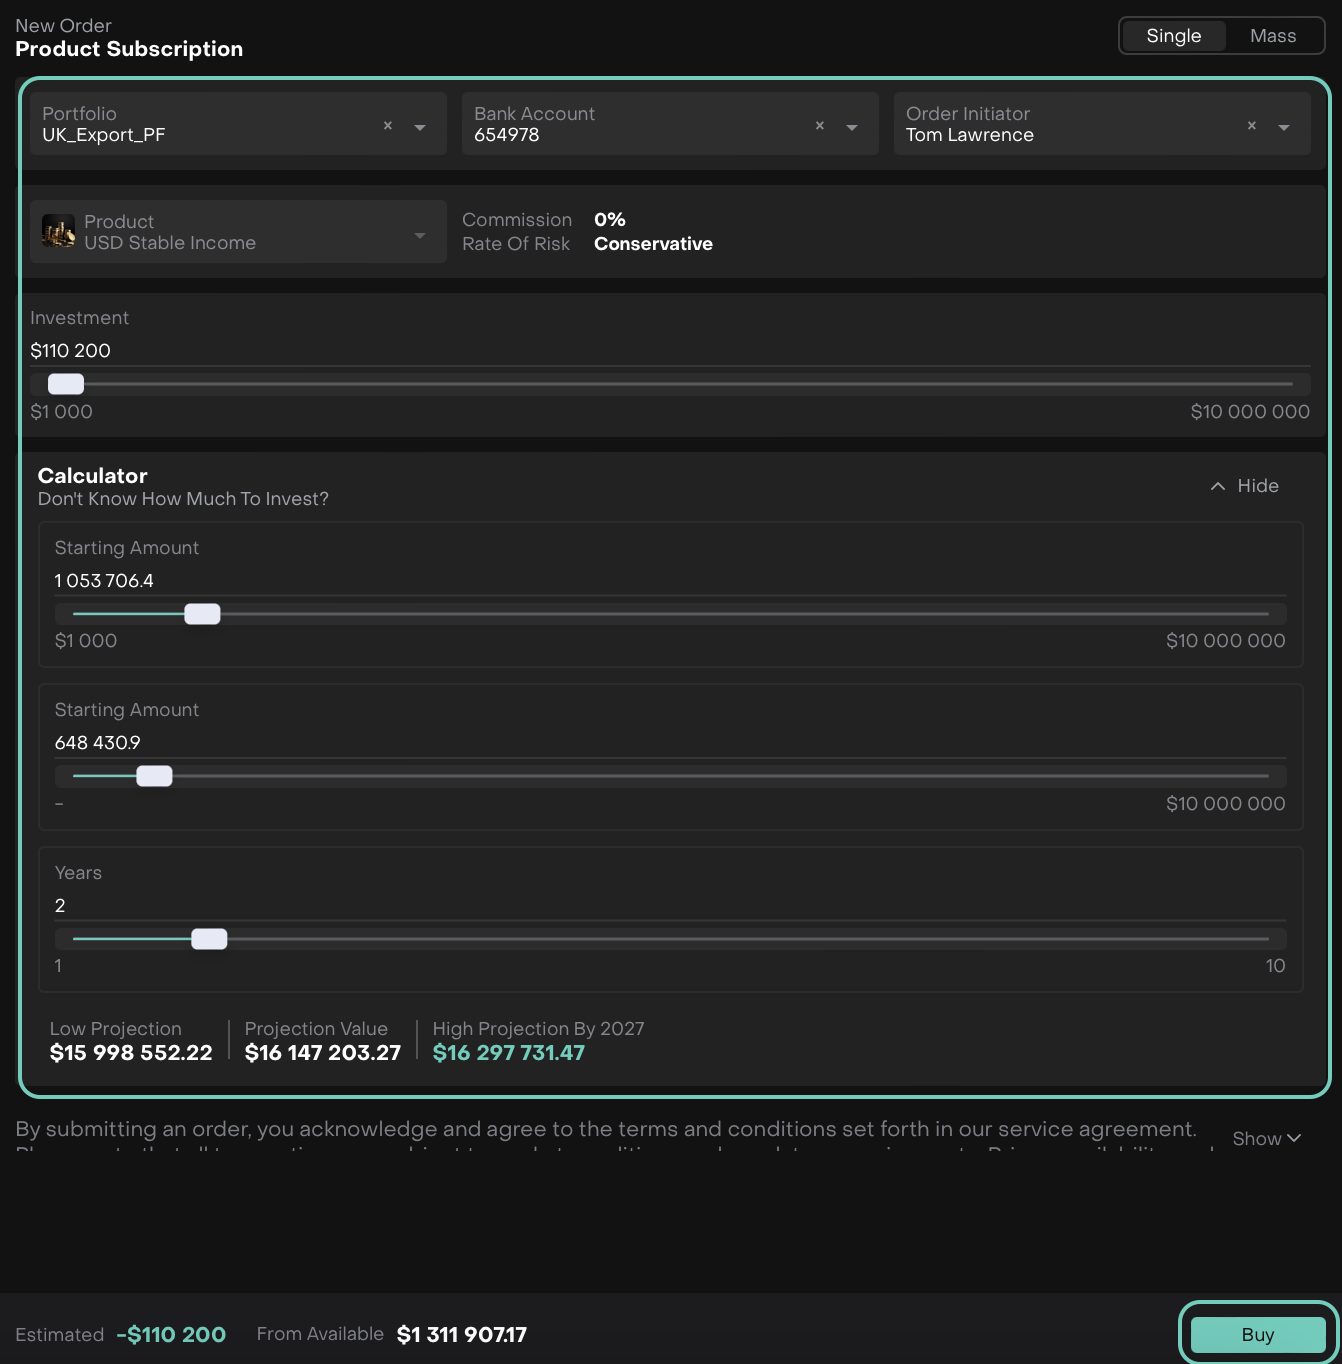
Task: Hide the Calculator section
Action: 1245,486
